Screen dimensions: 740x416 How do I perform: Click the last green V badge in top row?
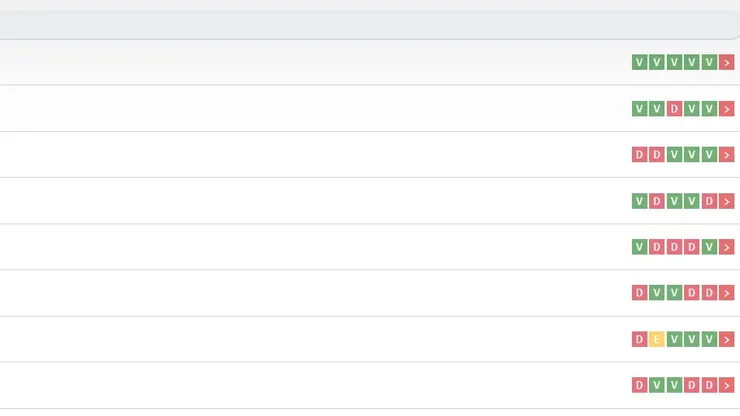click(x=709, y=63)
